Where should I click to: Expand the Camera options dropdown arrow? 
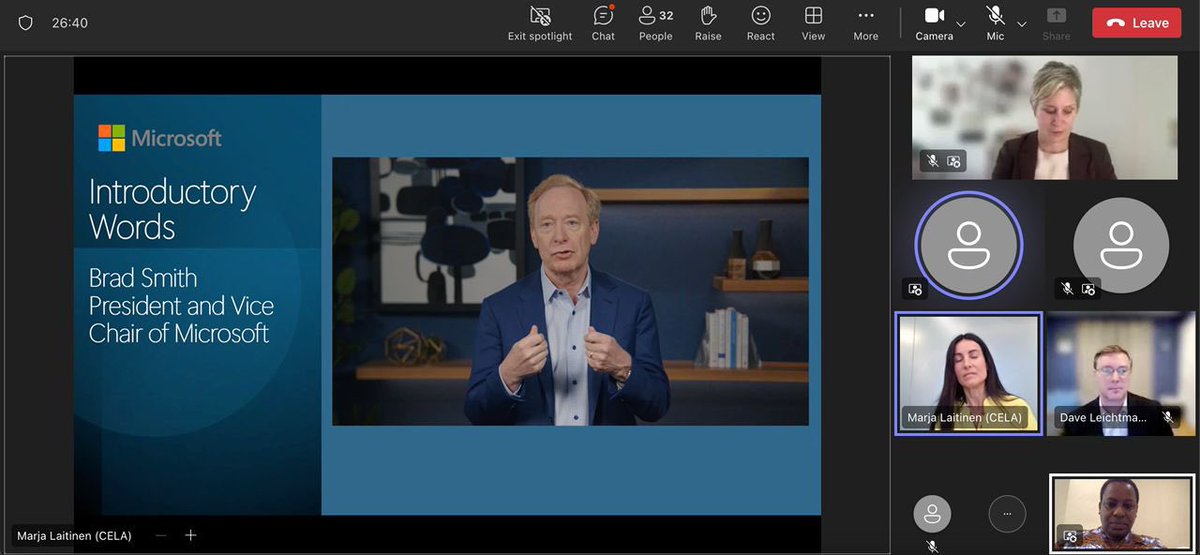[x=961, y=23]
